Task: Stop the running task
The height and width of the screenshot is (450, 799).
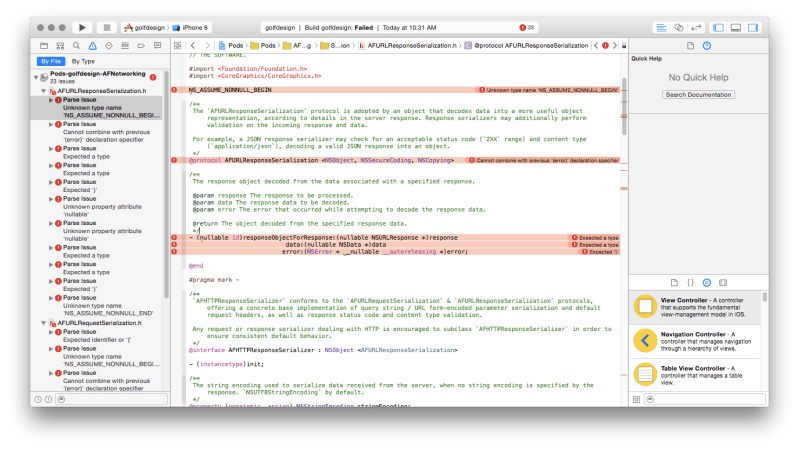Action: click(106, 28)
